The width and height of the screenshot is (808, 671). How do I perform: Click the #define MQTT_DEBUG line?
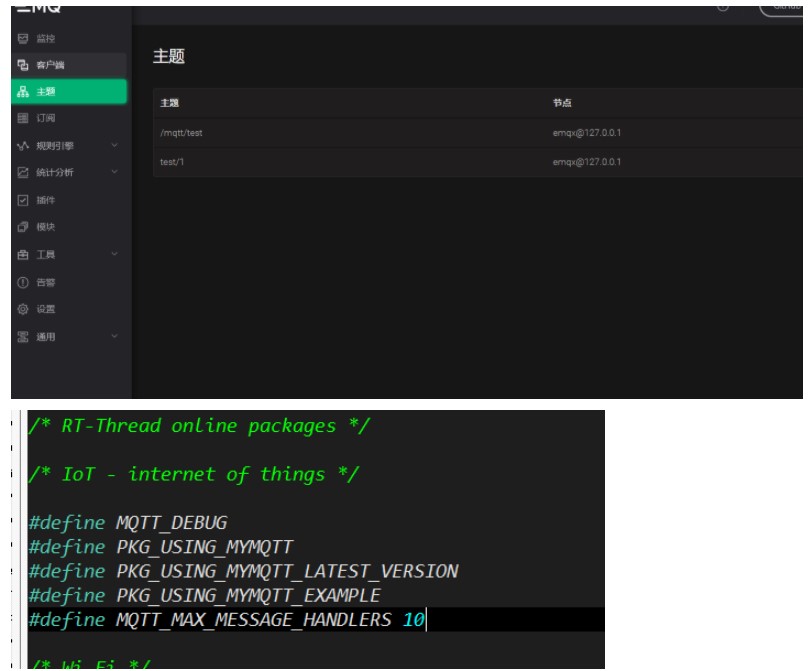pyautogui.click(x=128, y=523)
